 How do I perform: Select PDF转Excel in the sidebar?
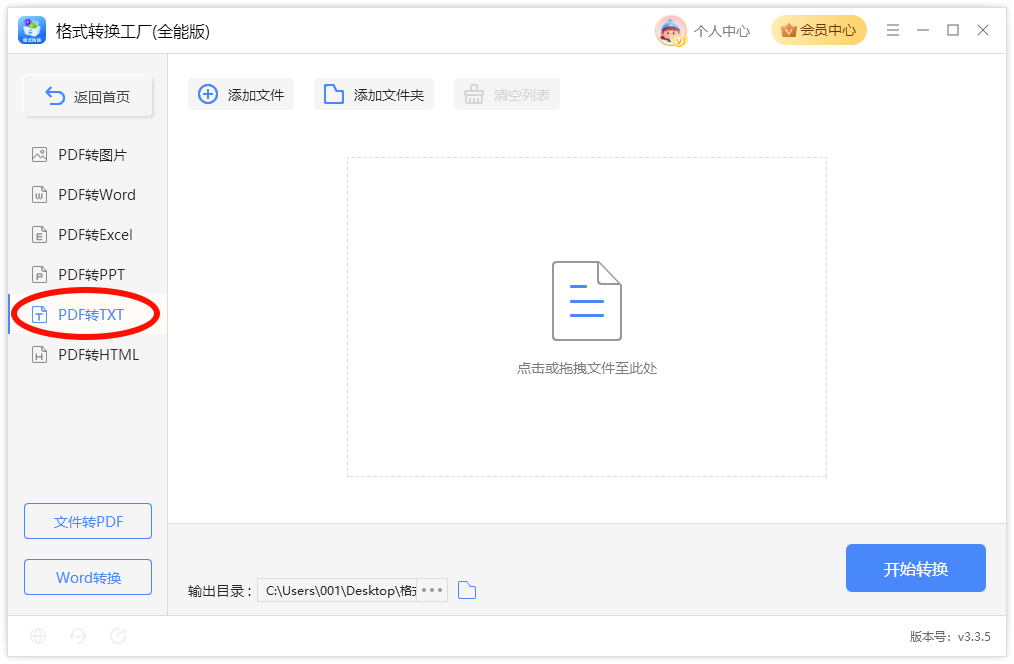click(87, 235)
